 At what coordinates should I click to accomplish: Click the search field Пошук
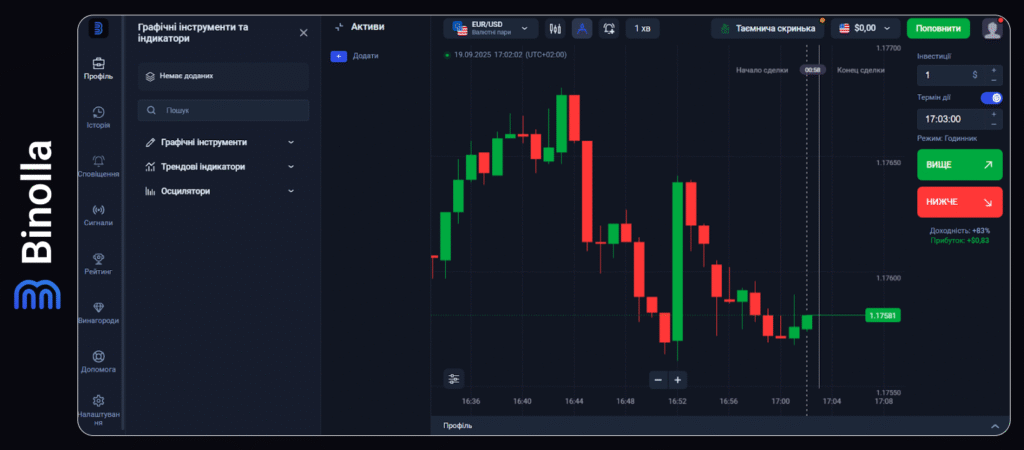click(x=223, y=110)
